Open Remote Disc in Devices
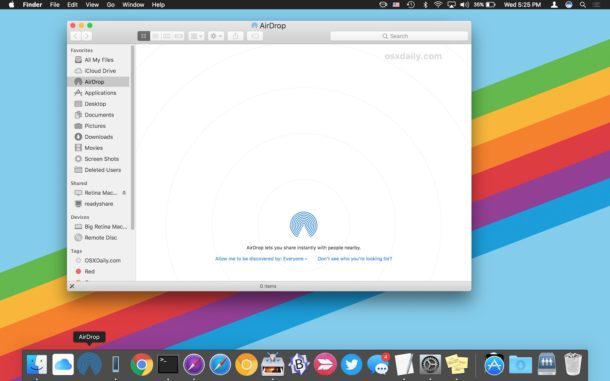Screen dimensions: 610x381 coord(99,237)
